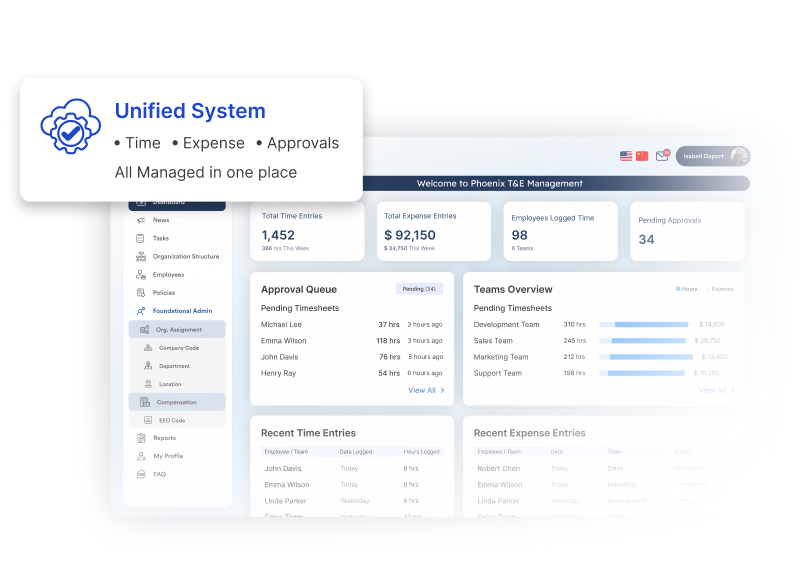Click the Department icon
Screen dimensions: 811x561
point(148,366)
